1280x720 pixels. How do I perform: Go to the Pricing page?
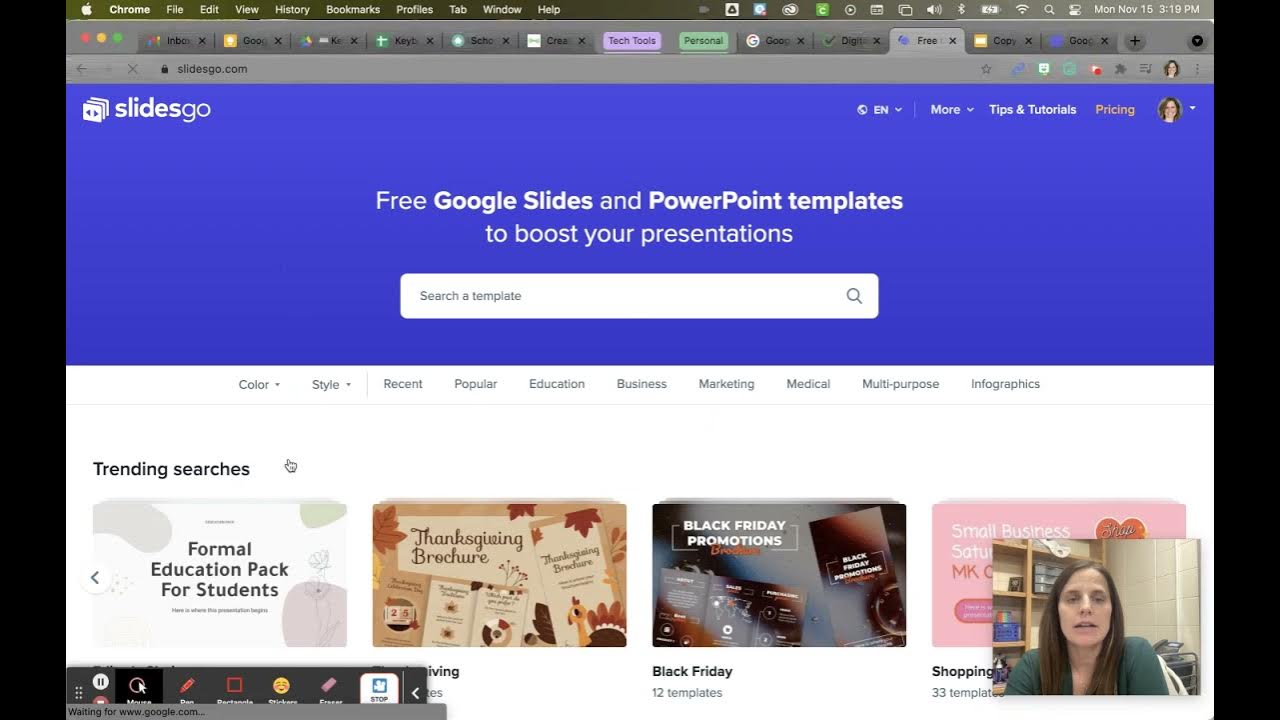click(1115, 110)
